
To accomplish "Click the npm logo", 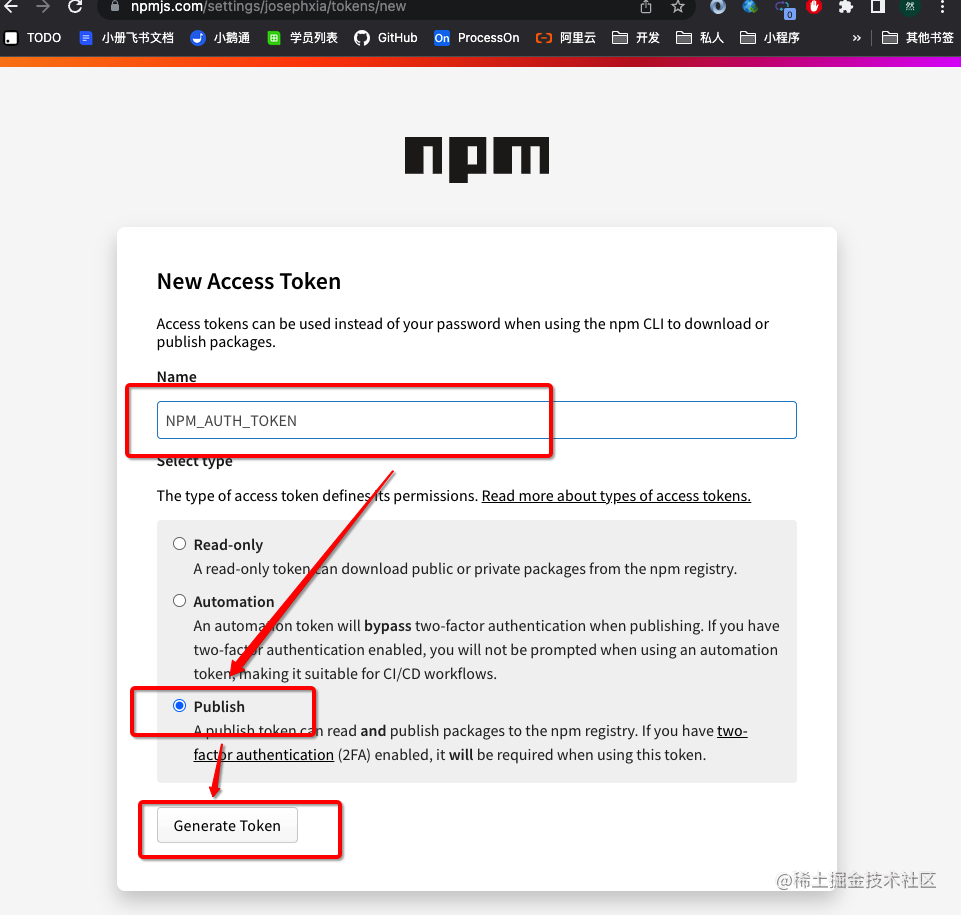I will 476,159.
